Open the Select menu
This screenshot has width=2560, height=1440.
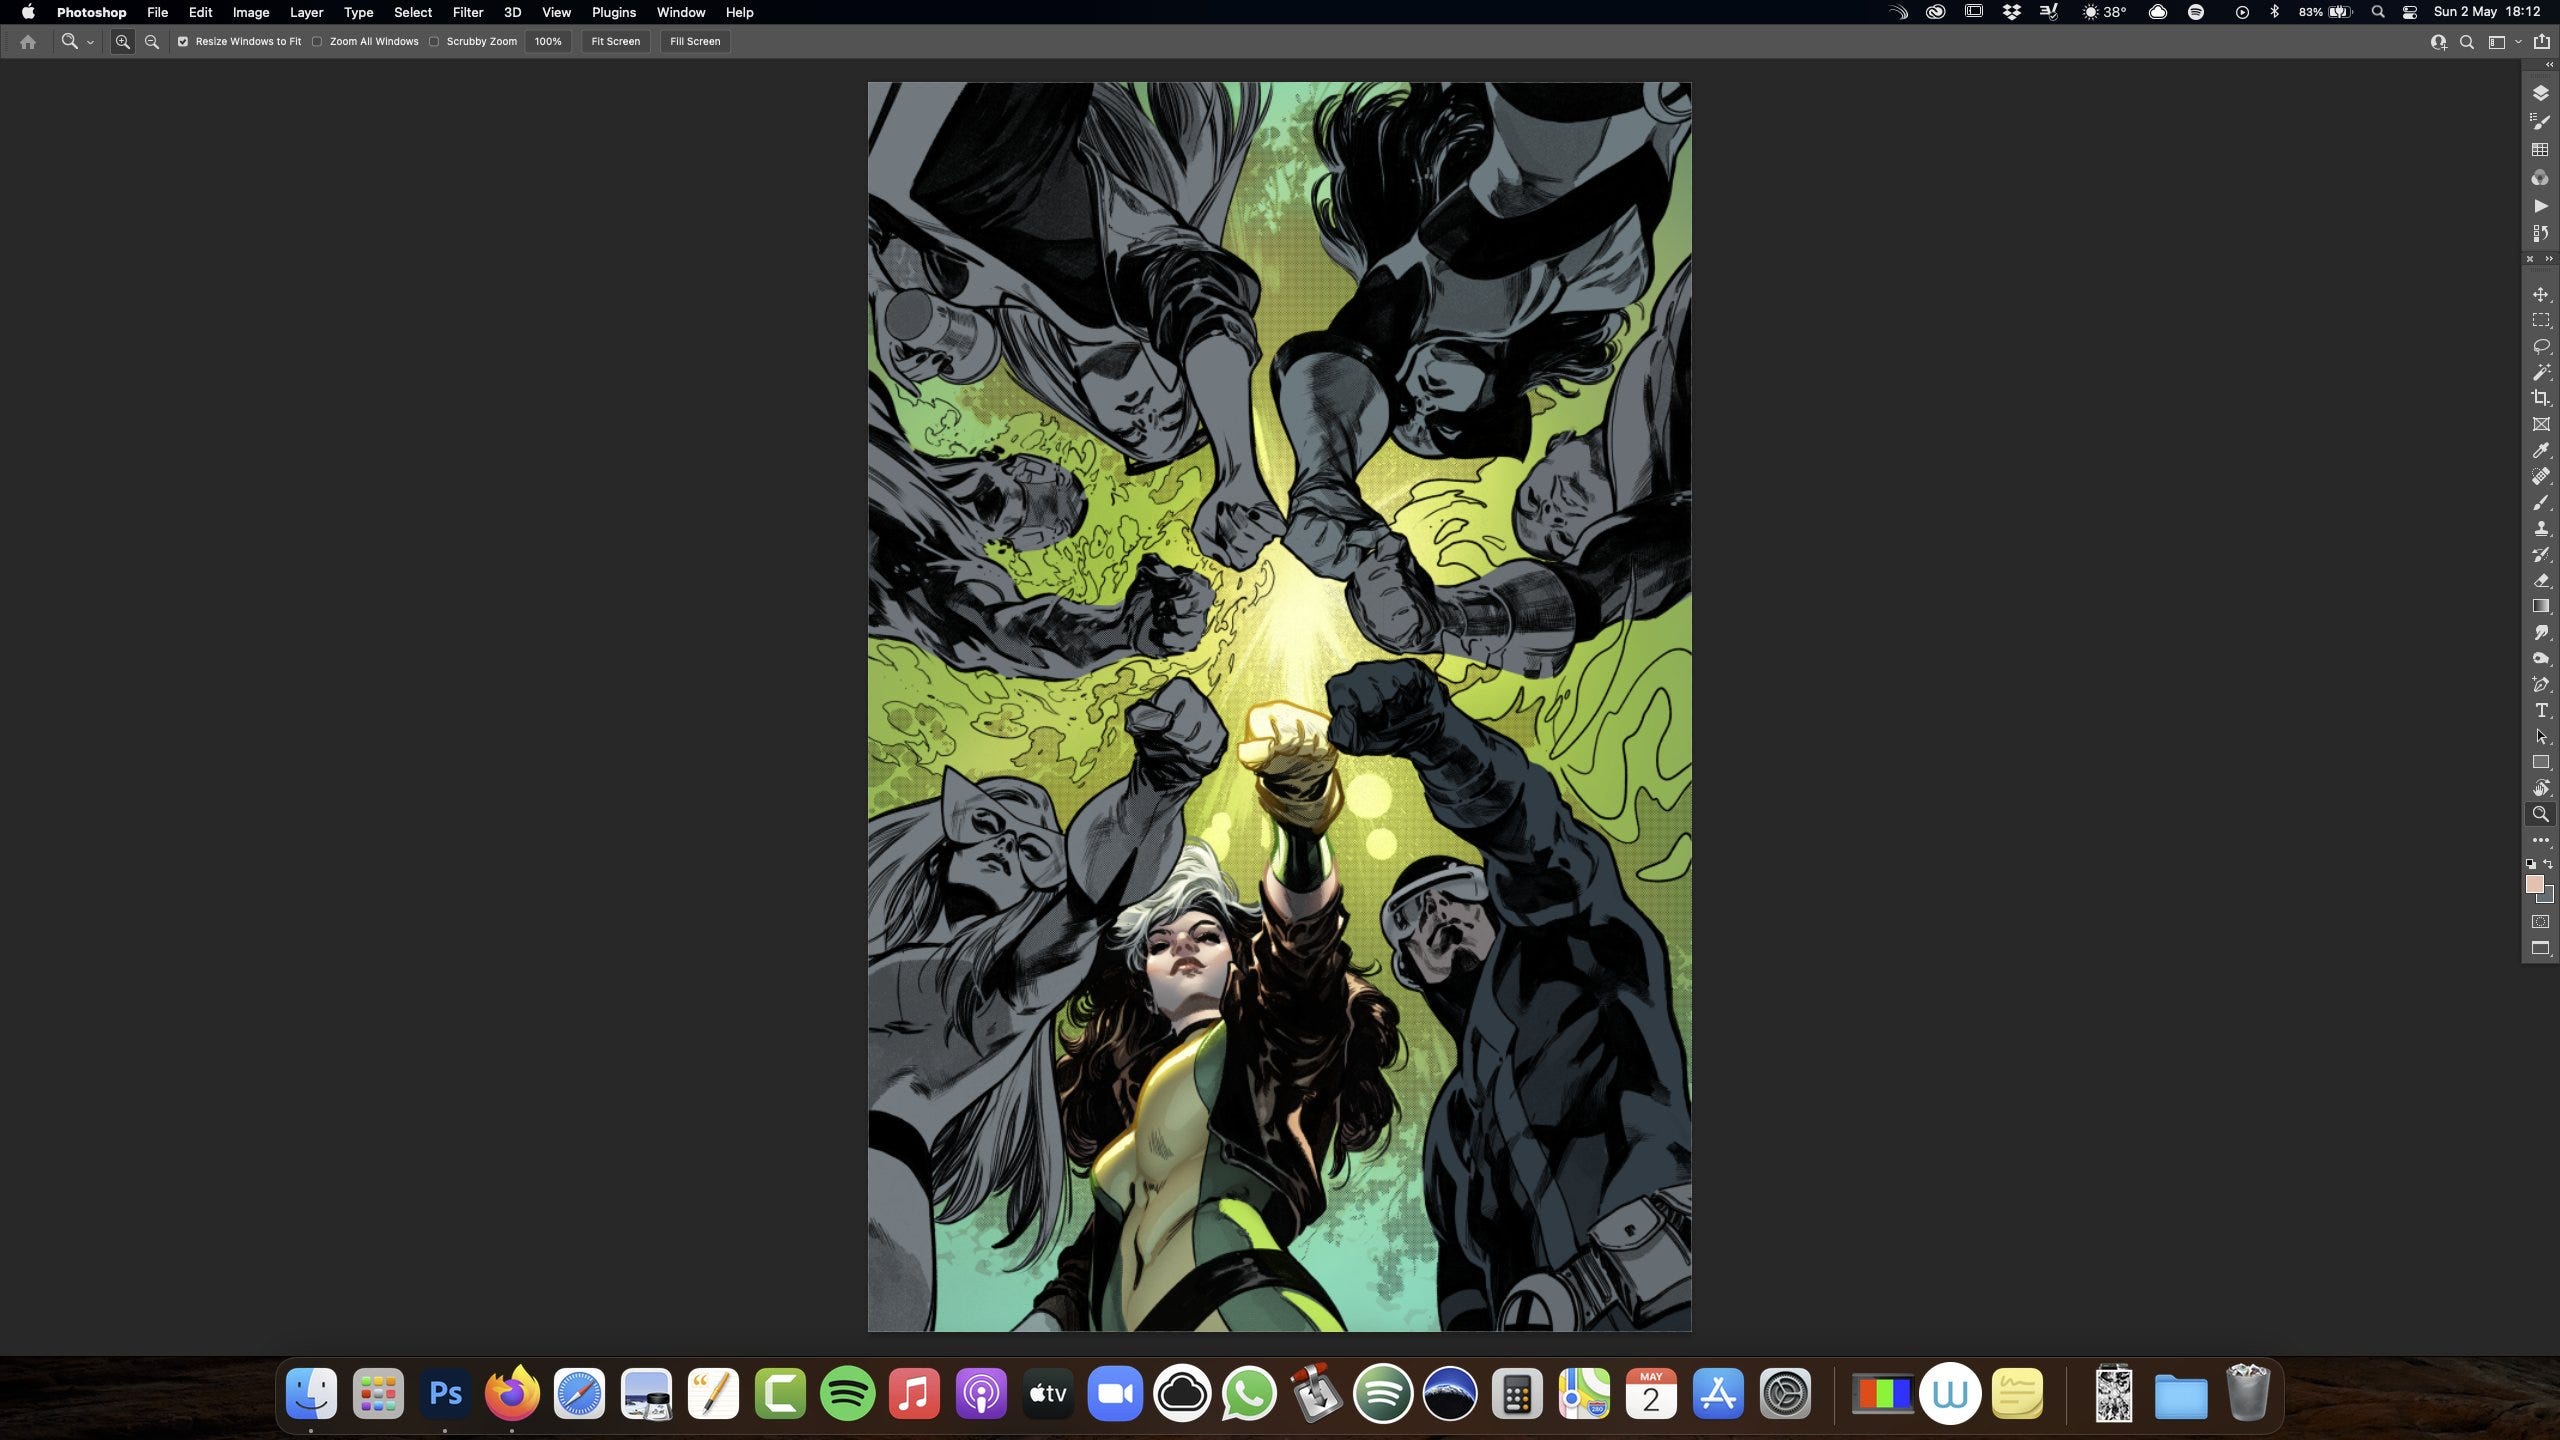[x=412, y=12]
